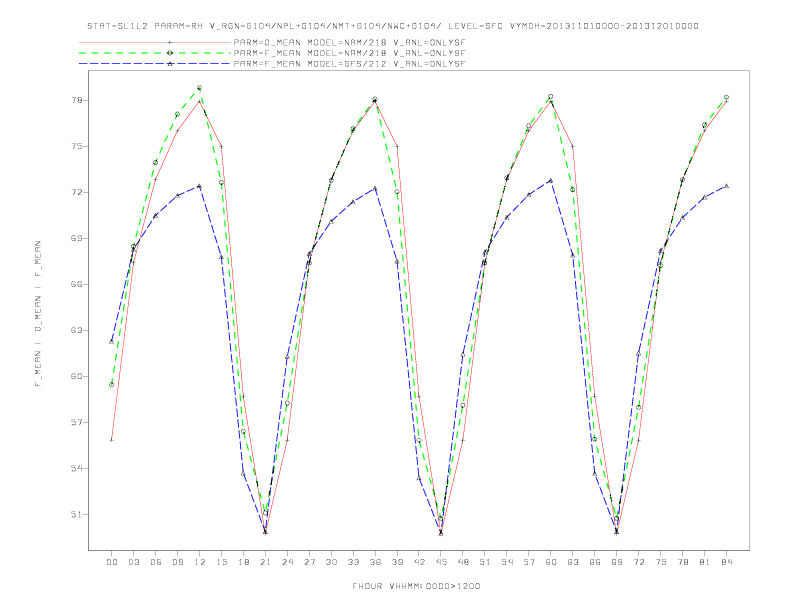
Task: Click the x-axis tick label 27
Action: (x=309, y=562)
